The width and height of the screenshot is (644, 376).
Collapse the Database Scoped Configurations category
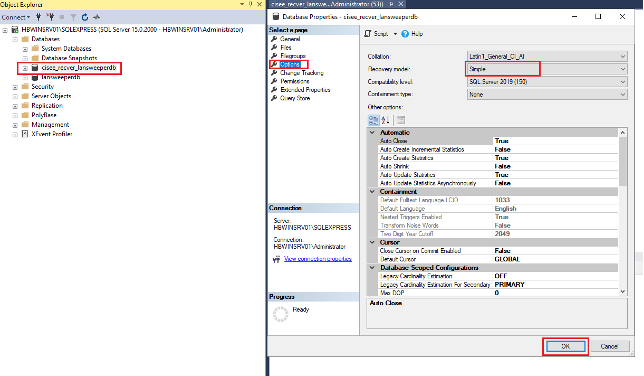(x=373, y=268)
